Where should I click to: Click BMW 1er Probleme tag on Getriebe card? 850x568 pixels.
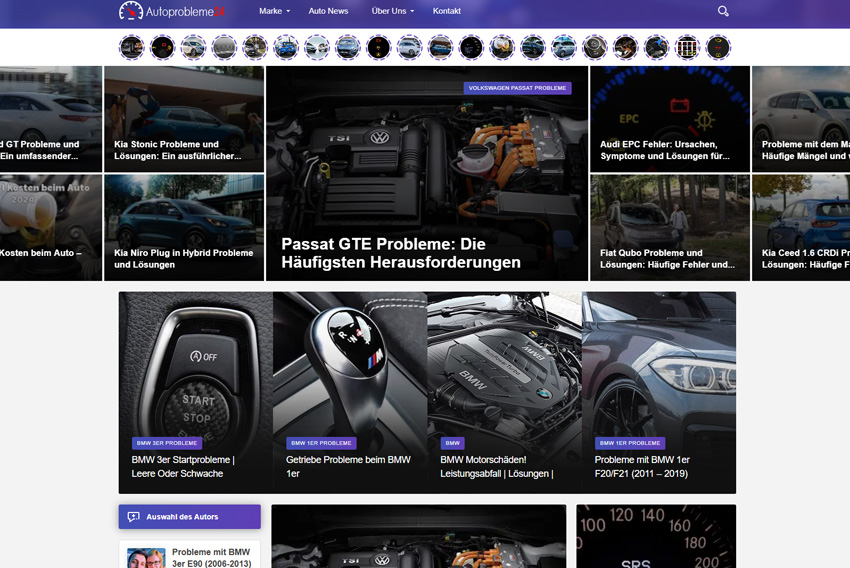pos(321,443)
